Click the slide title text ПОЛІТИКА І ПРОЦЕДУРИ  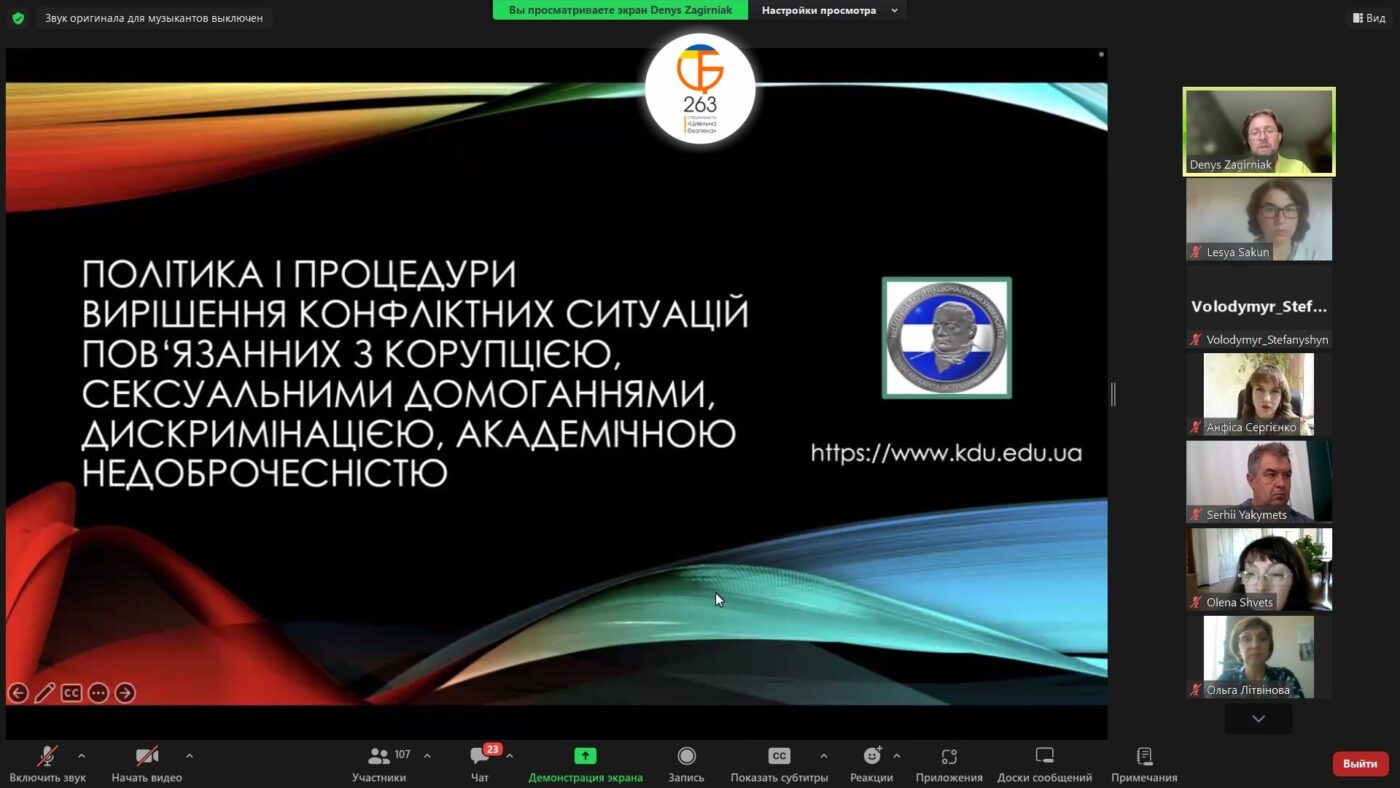pyautogui.click(x=298, y=274)
